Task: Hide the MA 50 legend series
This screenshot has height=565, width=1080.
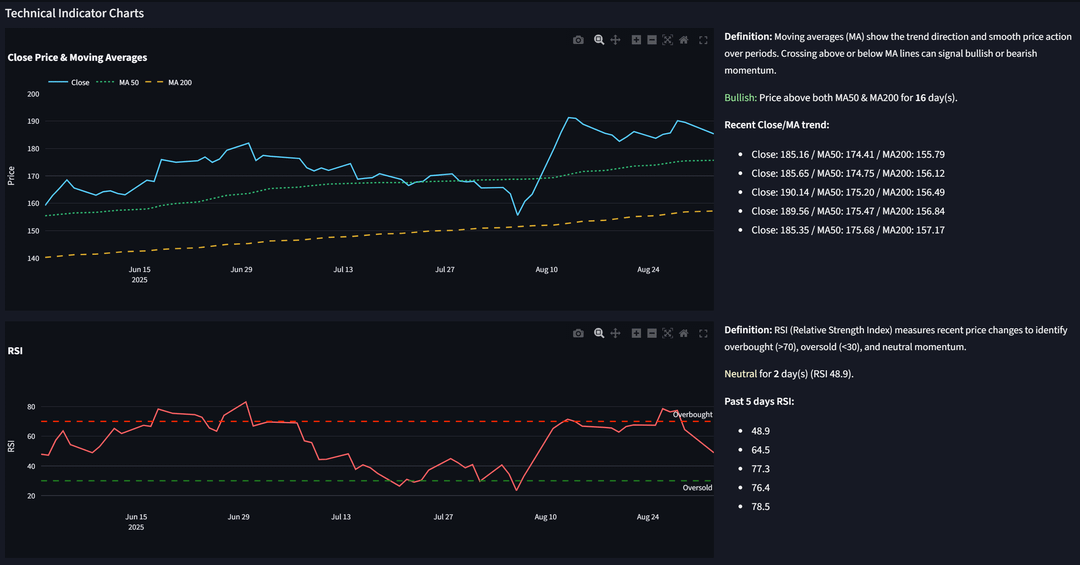Action: [118, 83]
